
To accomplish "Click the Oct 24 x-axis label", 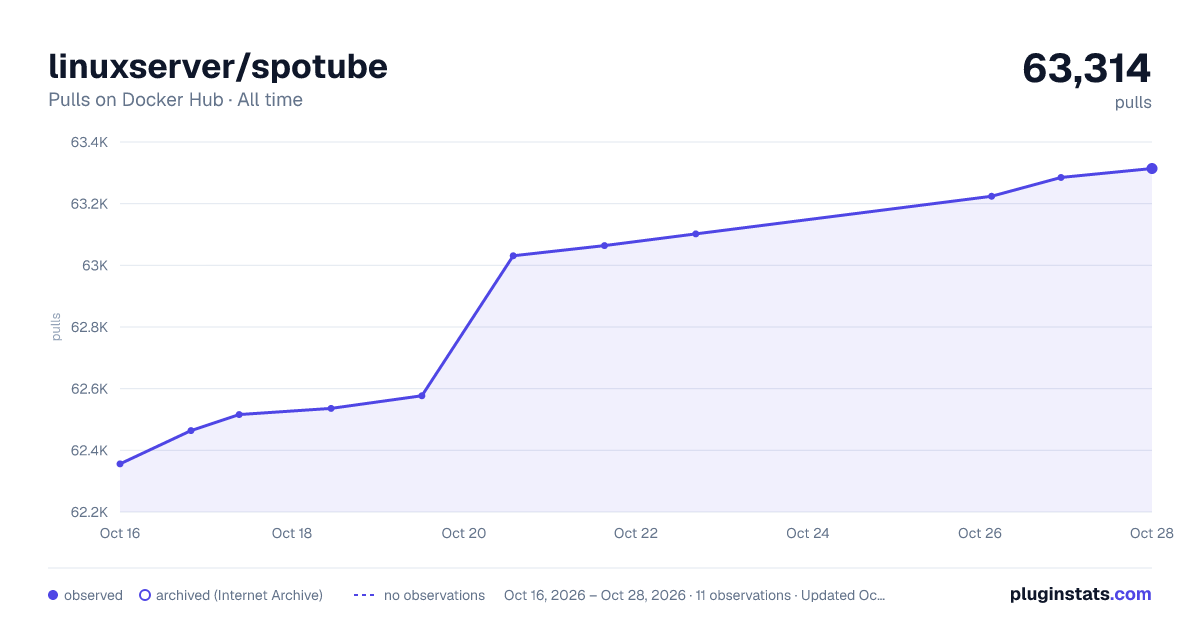I will (808, 533).
